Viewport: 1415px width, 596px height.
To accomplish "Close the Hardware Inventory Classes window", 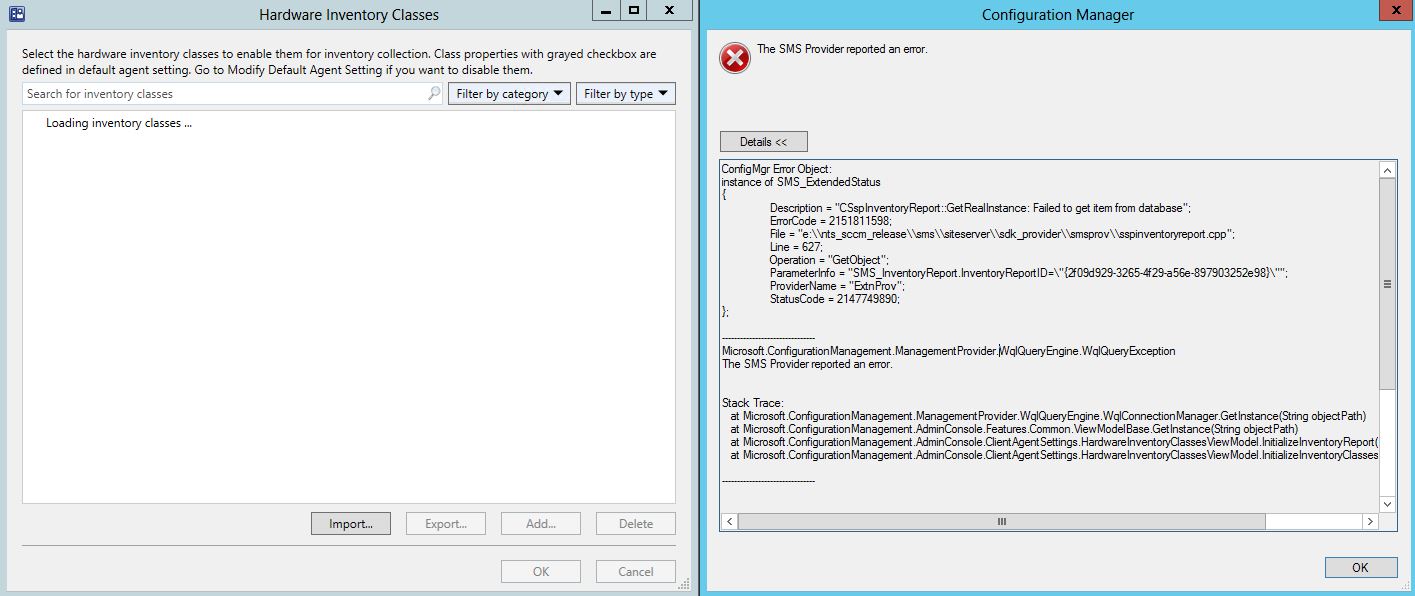I will [670, 10].
